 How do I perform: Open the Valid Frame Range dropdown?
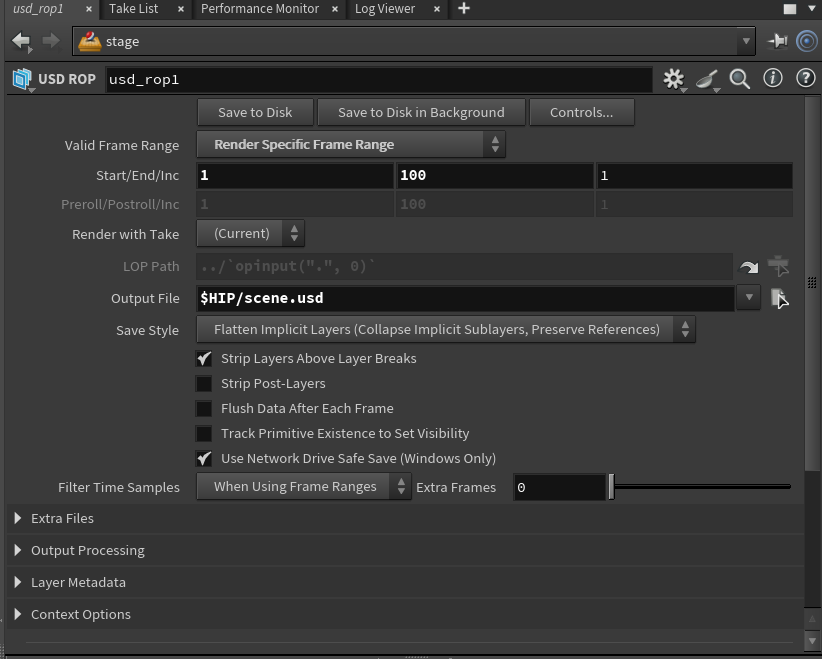[350, 145]
